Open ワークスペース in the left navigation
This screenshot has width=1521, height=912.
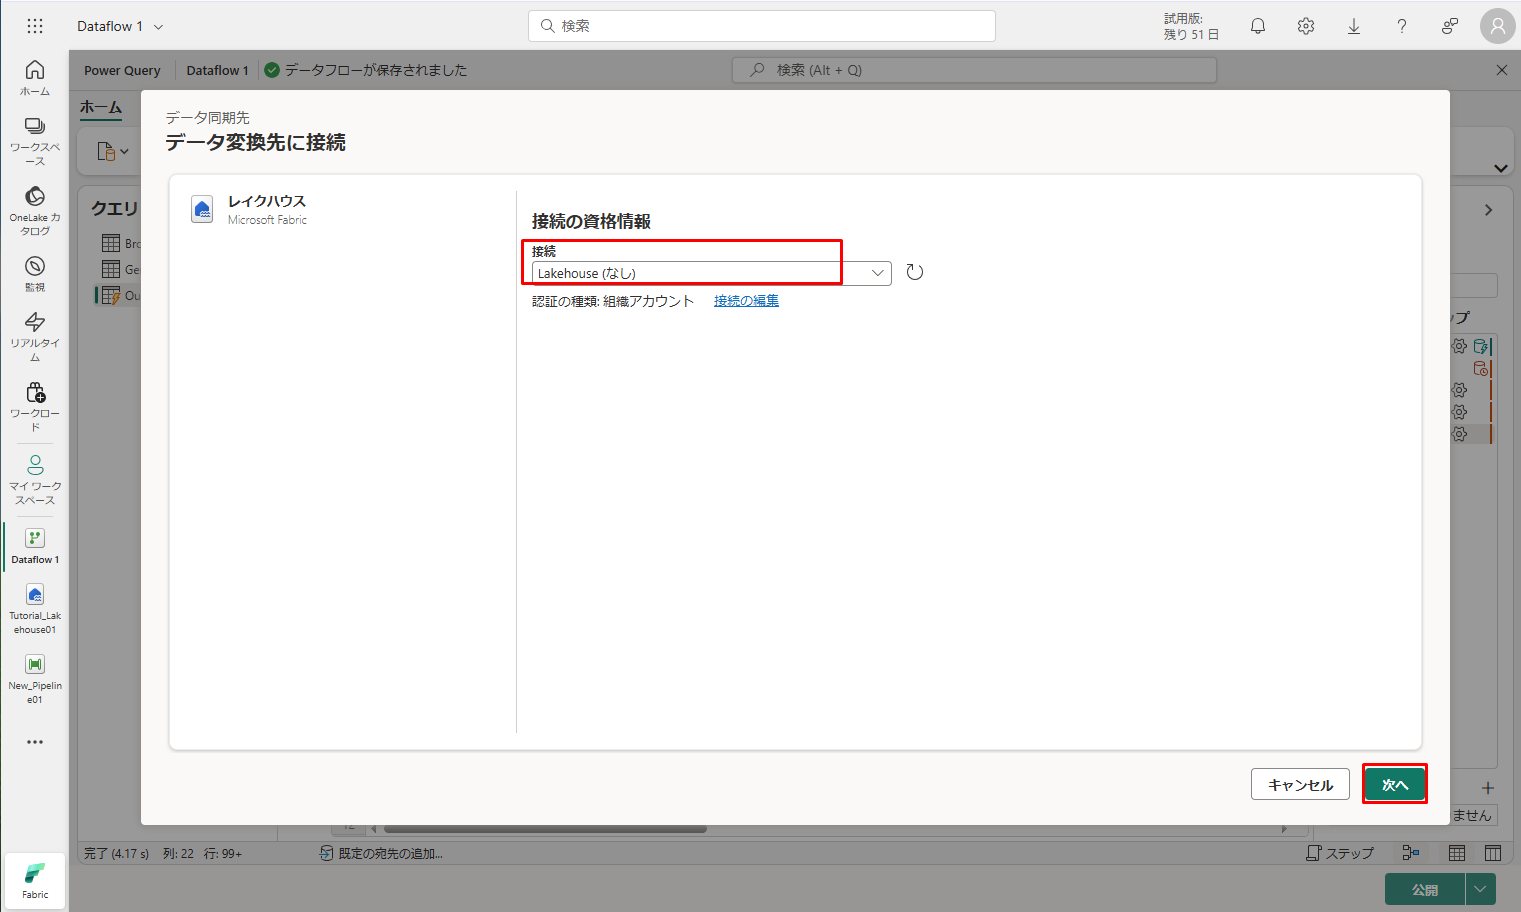coord(35,141)
